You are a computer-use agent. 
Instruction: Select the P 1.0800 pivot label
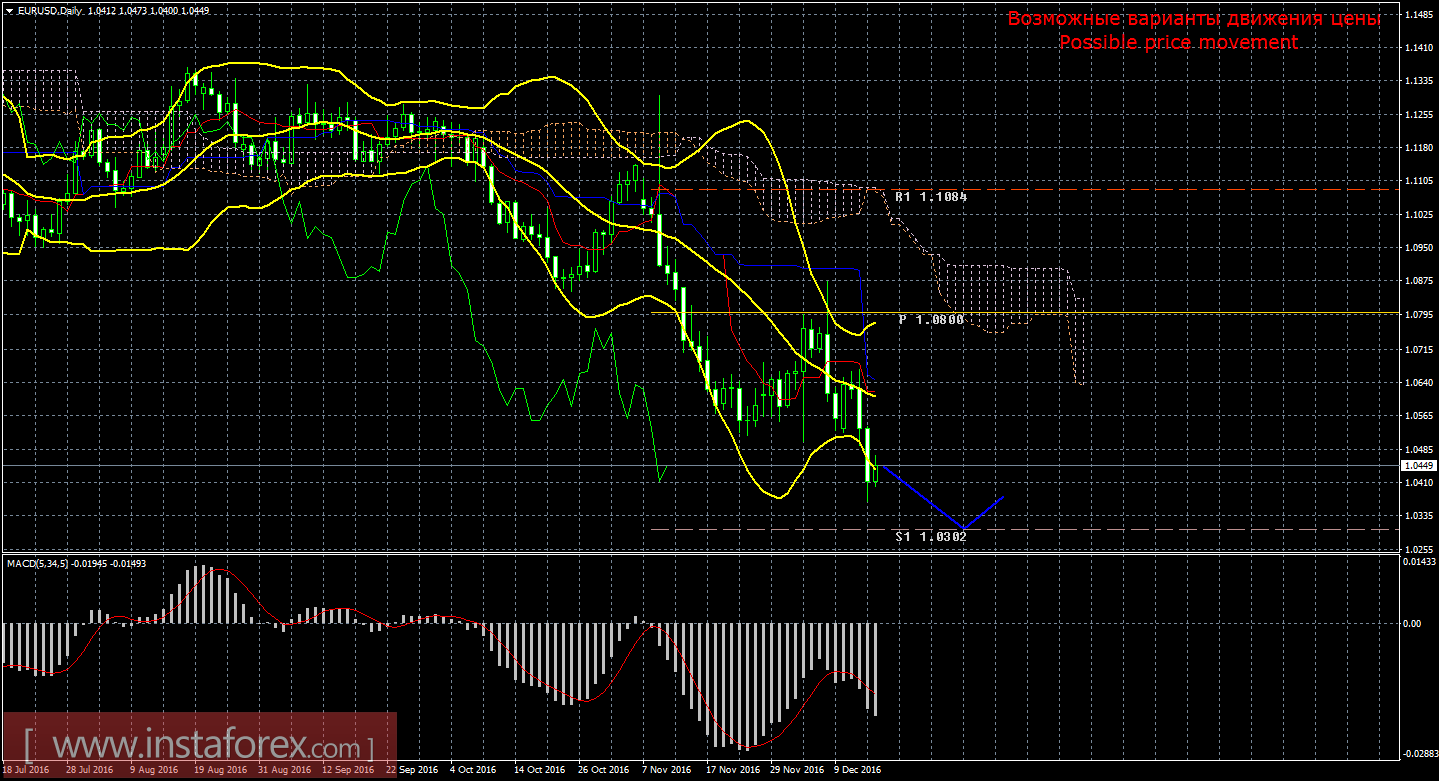pos(931,320)
